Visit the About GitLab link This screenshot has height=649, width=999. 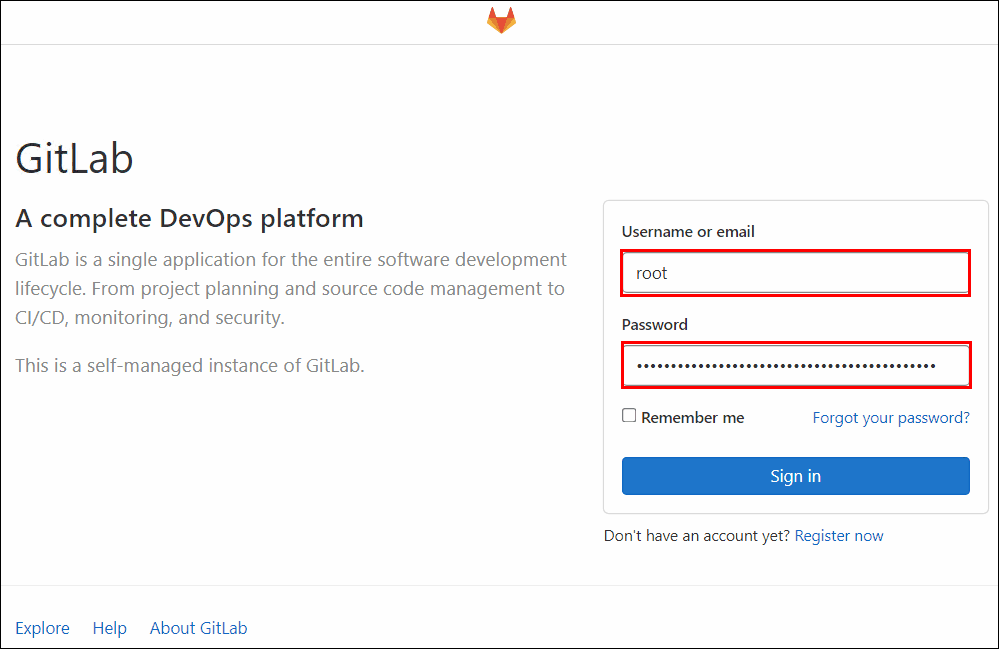pos(198,628)
